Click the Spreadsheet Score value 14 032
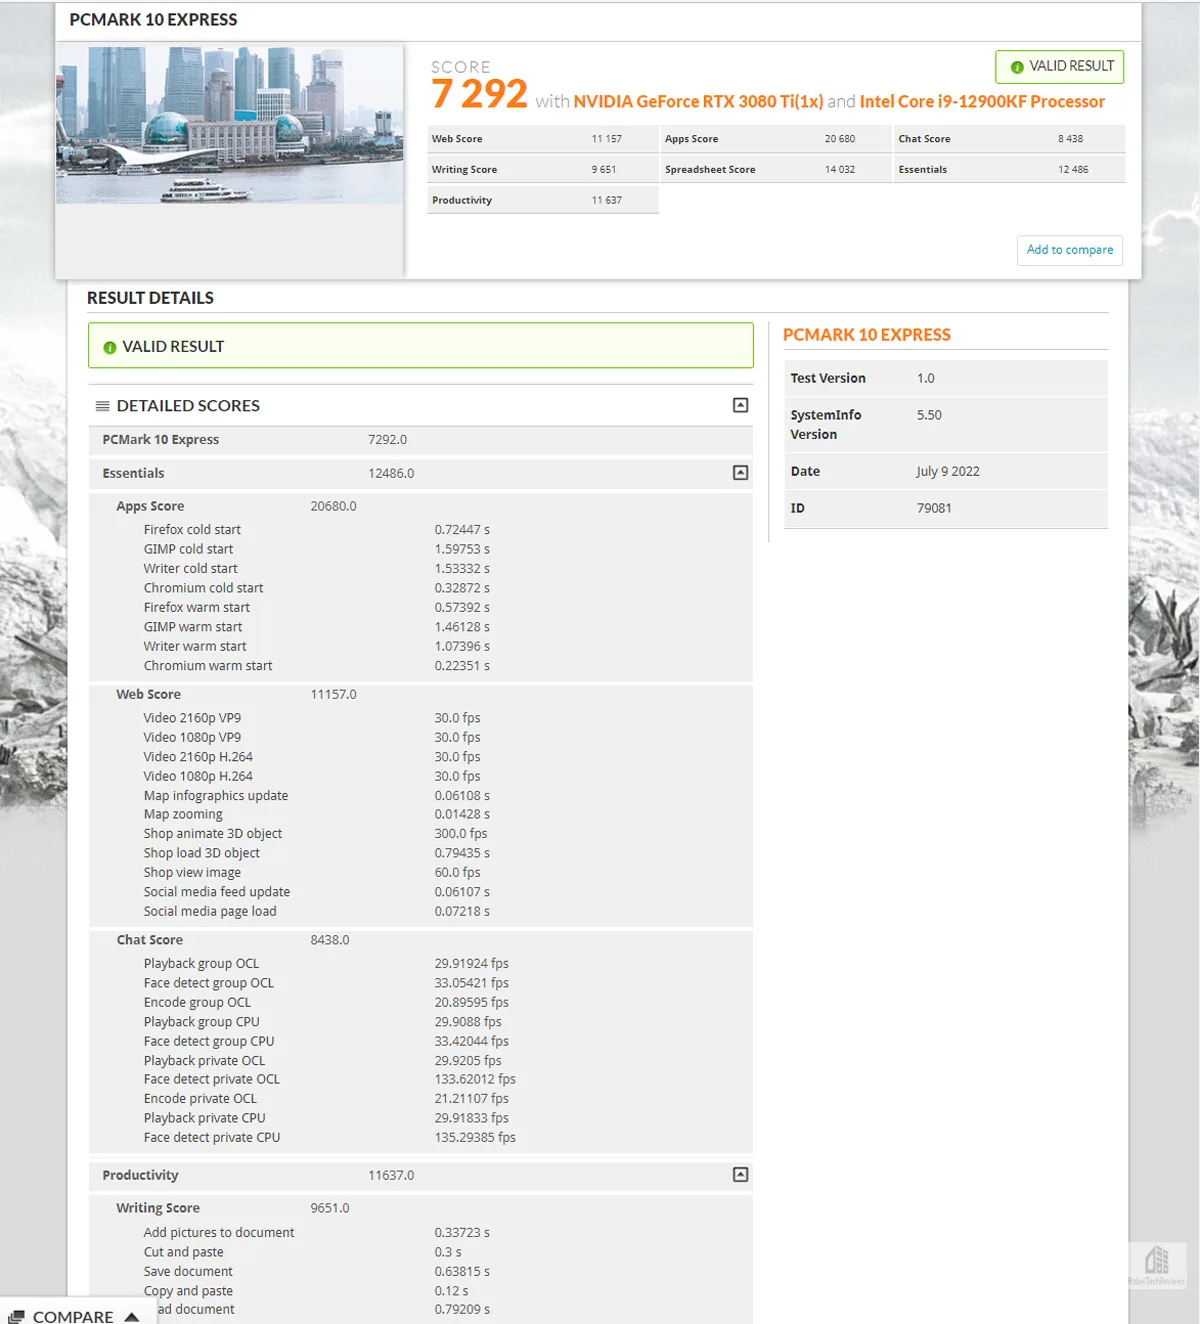Viewport: 1200px width, 1324px height. pyautogui.click(x=840, y=170)
